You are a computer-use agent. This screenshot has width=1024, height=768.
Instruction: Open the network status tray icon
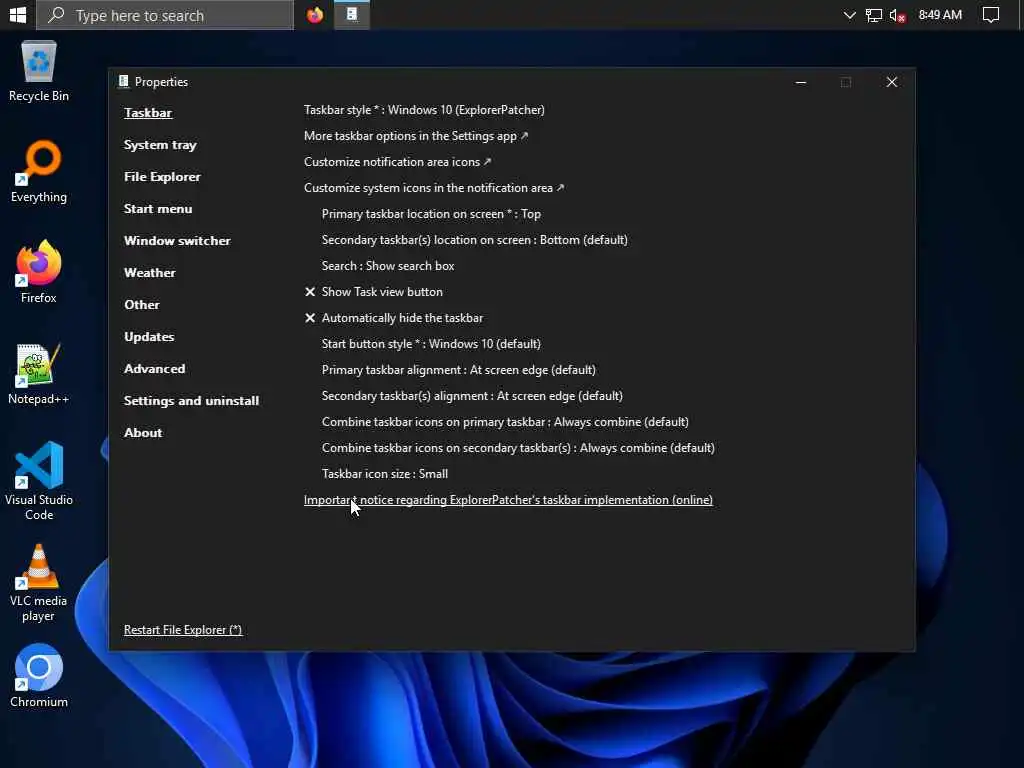pos(873,15)
